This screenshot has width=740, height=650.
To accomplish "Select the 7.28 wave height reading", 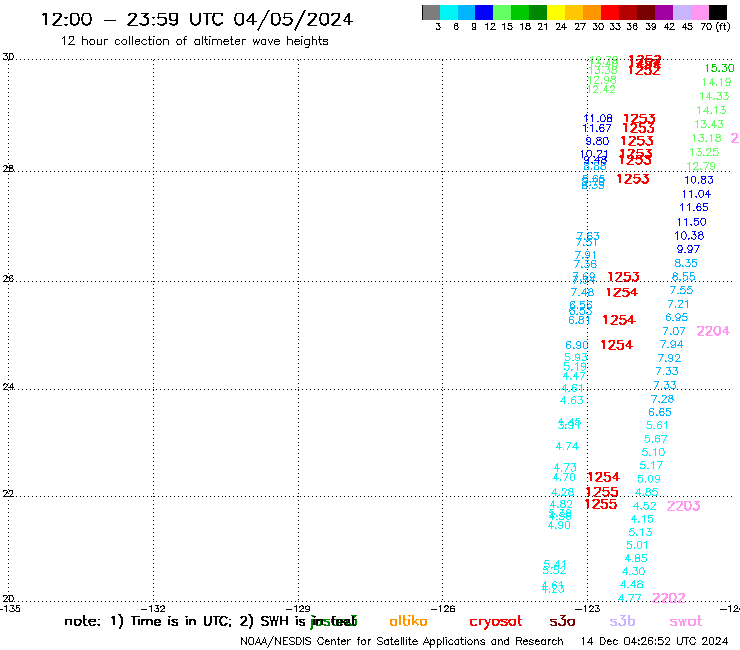I will [663, 399].
